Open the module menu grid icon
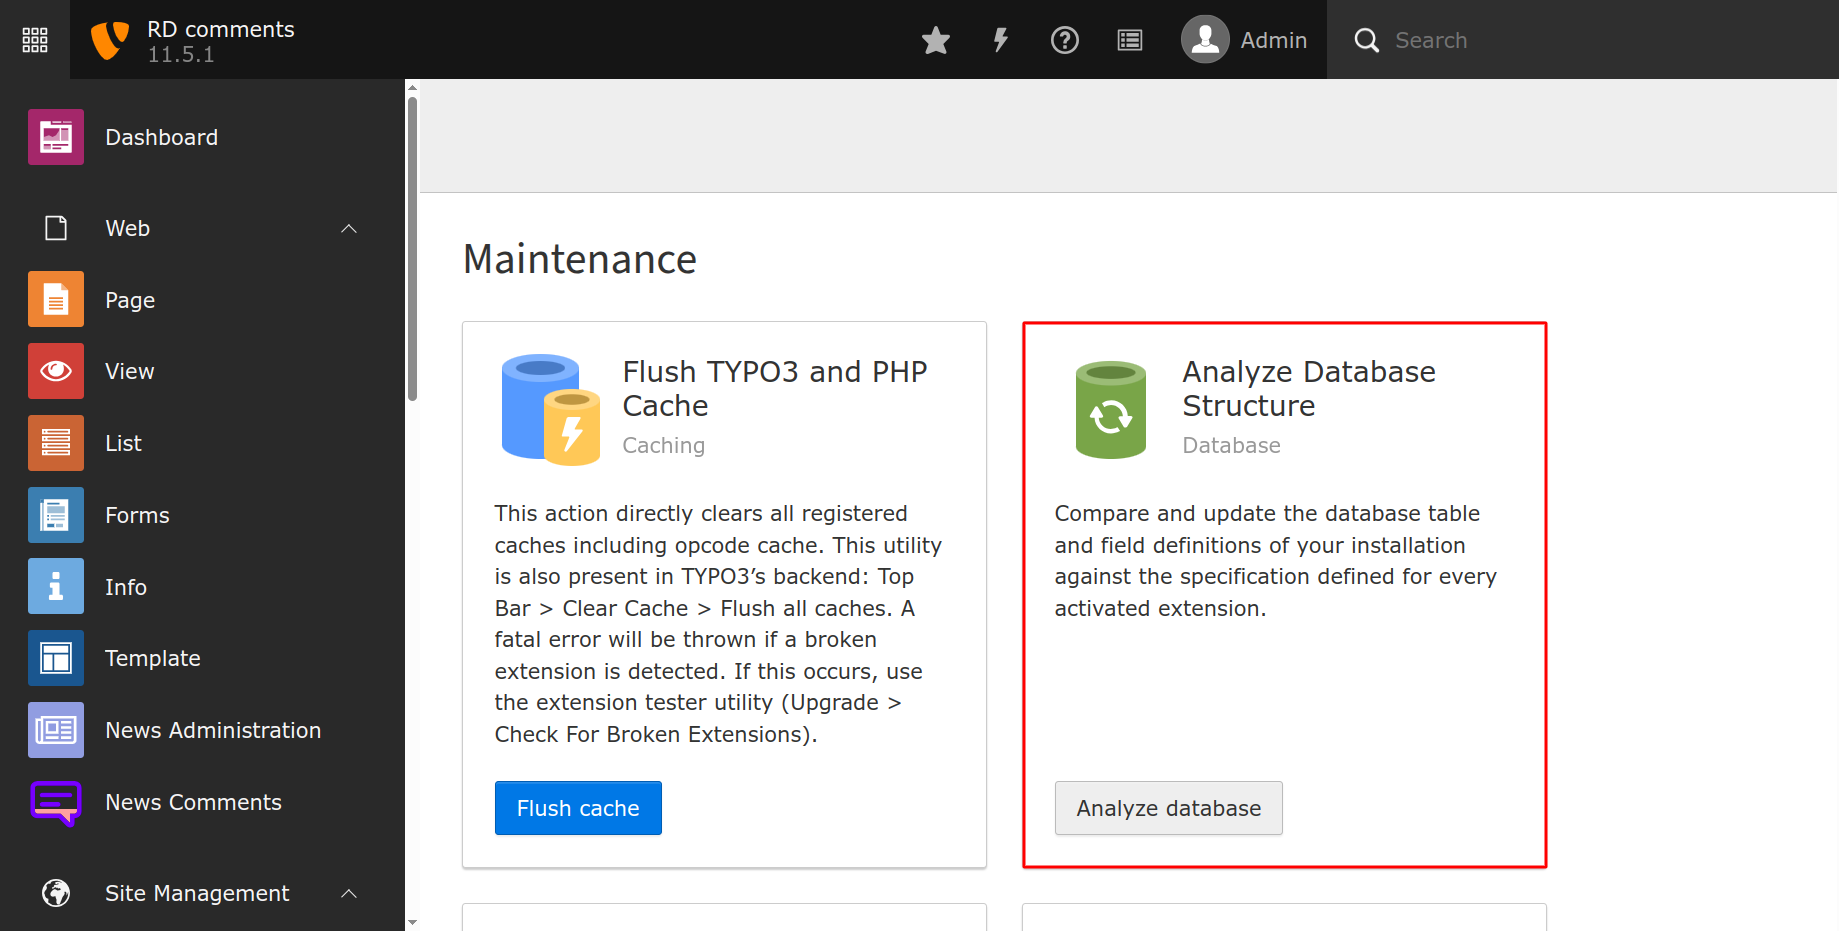The image size is (1839, 931). [x=34, y=40]
